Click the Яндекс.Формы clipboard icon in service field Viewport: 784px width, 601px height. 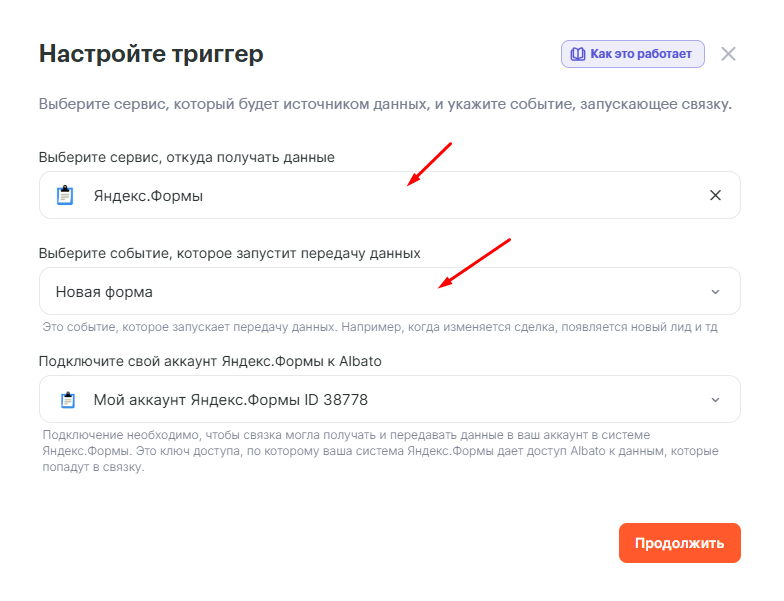coord(66,196)
